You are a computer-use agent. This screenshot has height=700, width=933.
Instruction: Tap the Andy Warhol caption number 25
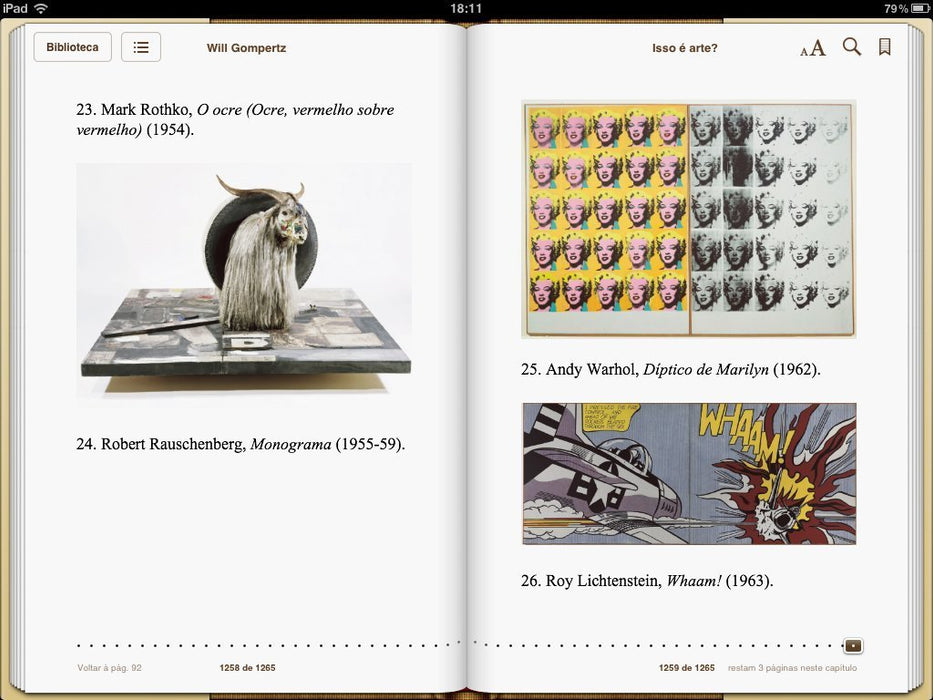pyautogui.click(x=530, y=370)
